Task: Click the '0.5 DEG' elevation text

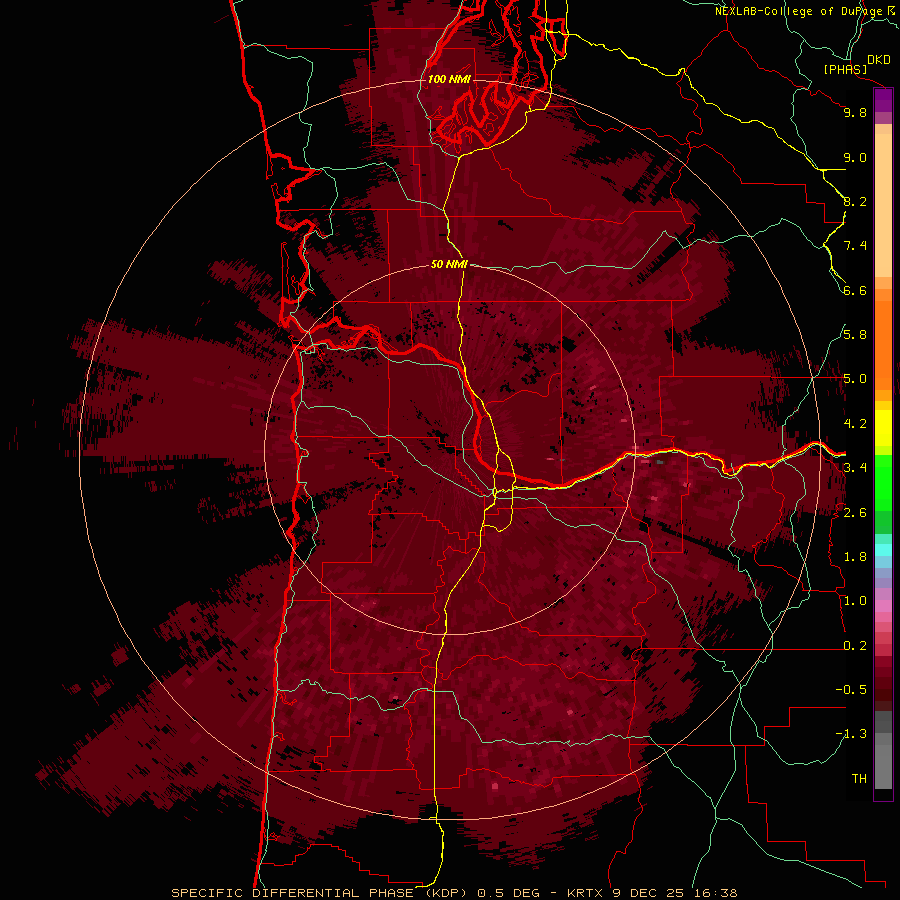Action: pos(509,893)
